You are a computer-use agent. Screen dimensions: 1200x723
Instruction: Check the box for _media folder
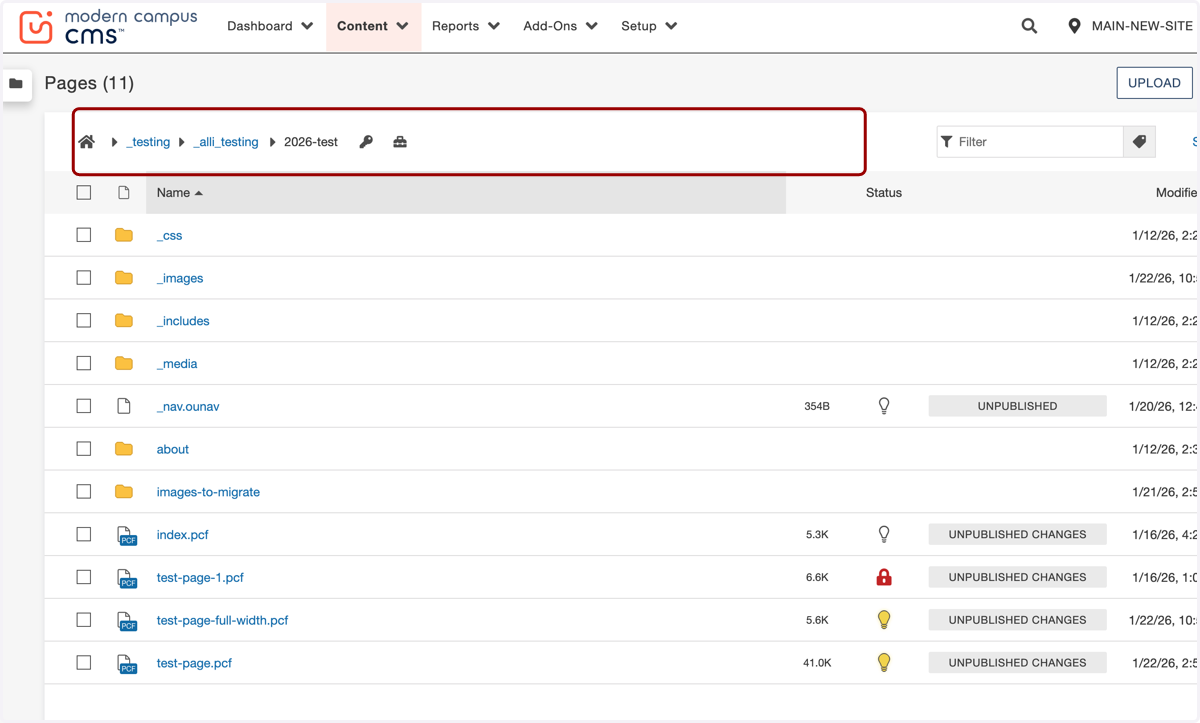click(x=84, y=363)
